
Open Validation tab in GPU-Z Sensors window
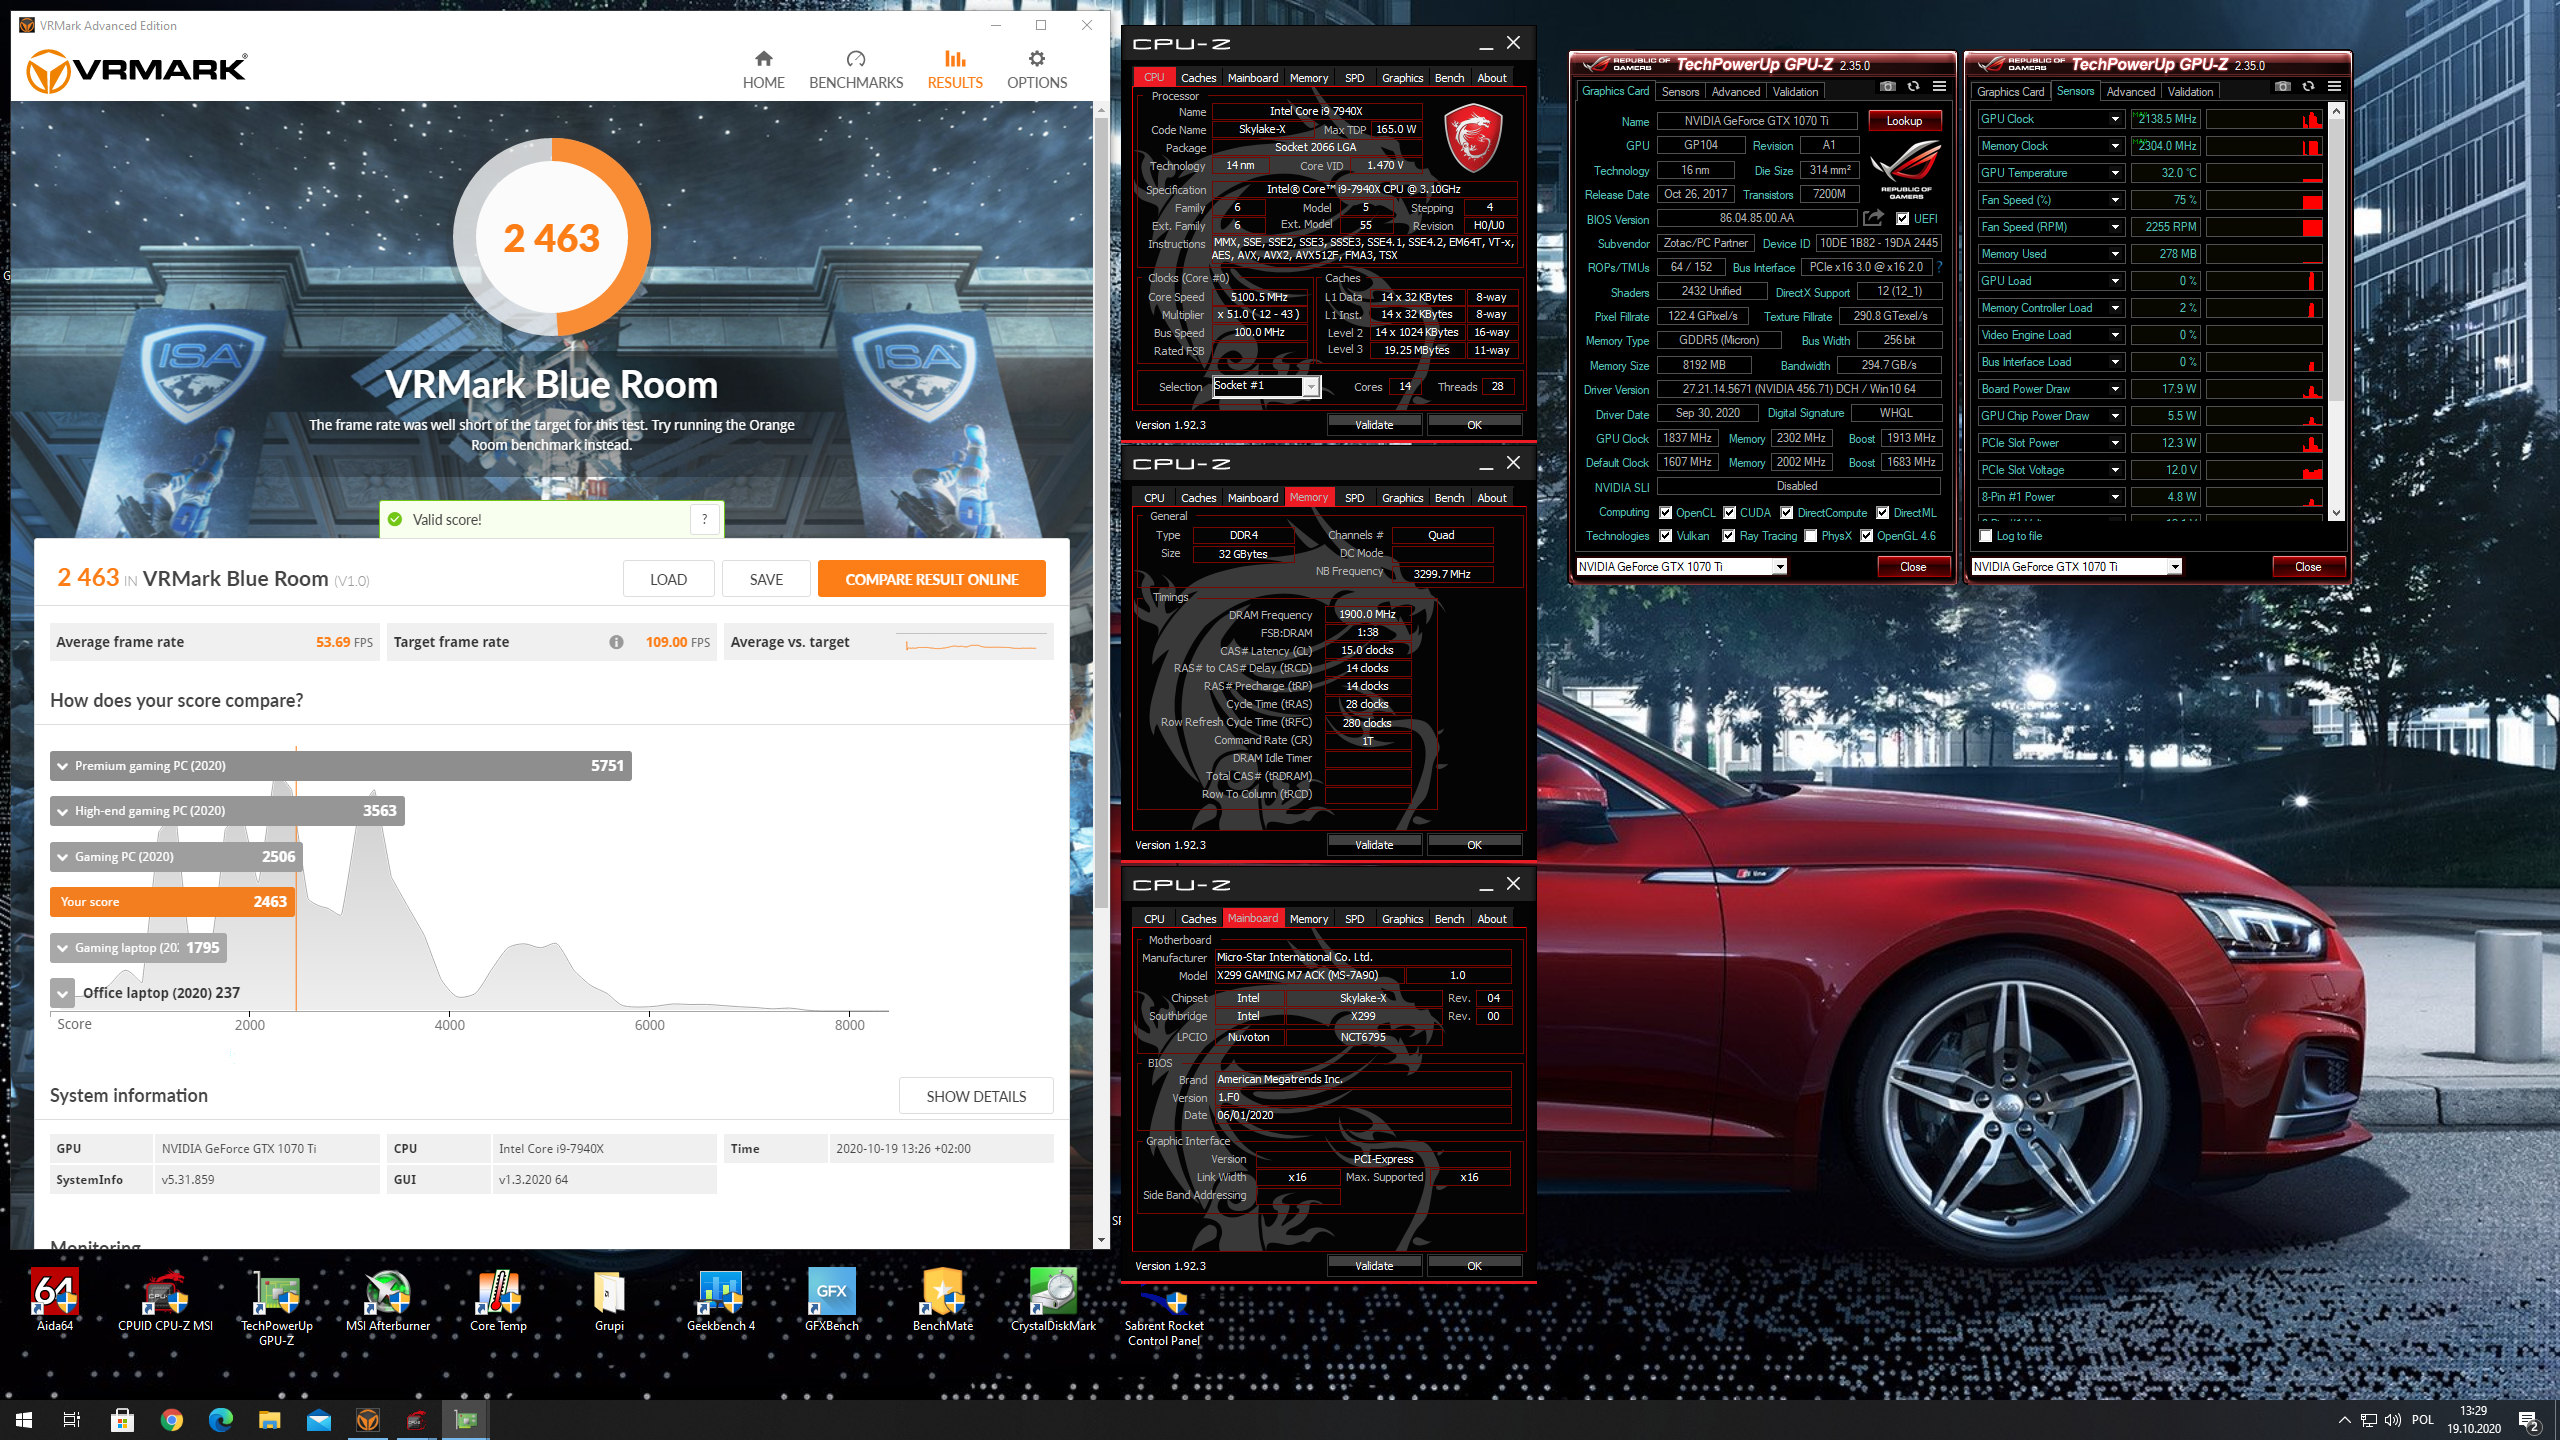coord(2190,91)
